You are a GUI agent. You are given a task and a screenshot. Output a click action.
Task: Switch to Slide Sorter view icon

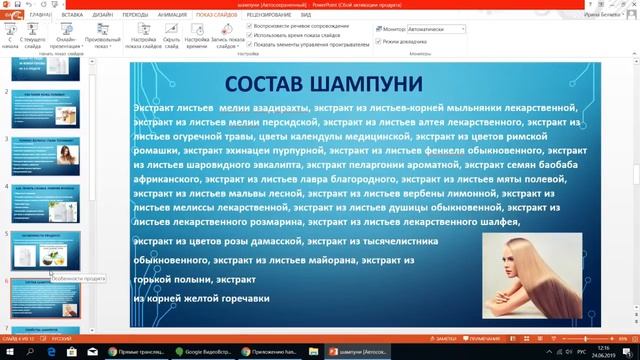527,339
